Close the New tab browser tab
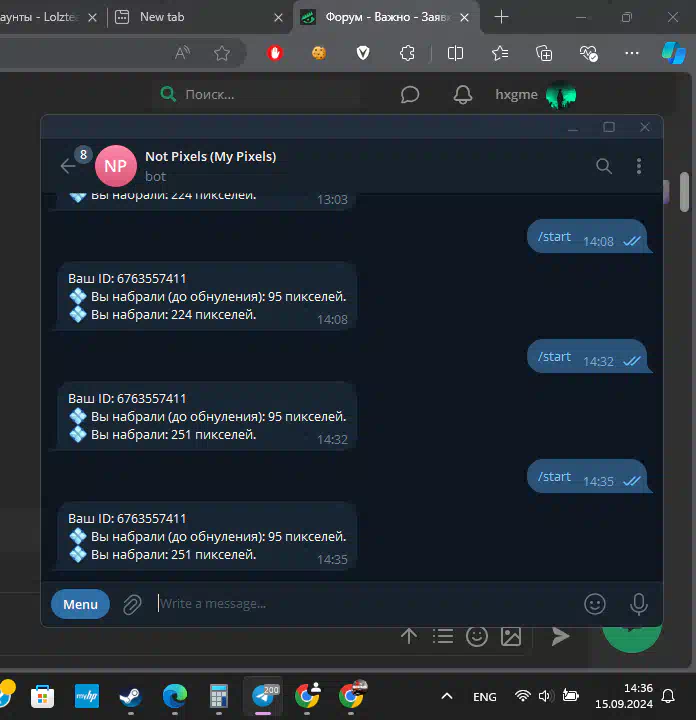Image resolution: width=696 pixels, height=720 pixels. (278, 17)
